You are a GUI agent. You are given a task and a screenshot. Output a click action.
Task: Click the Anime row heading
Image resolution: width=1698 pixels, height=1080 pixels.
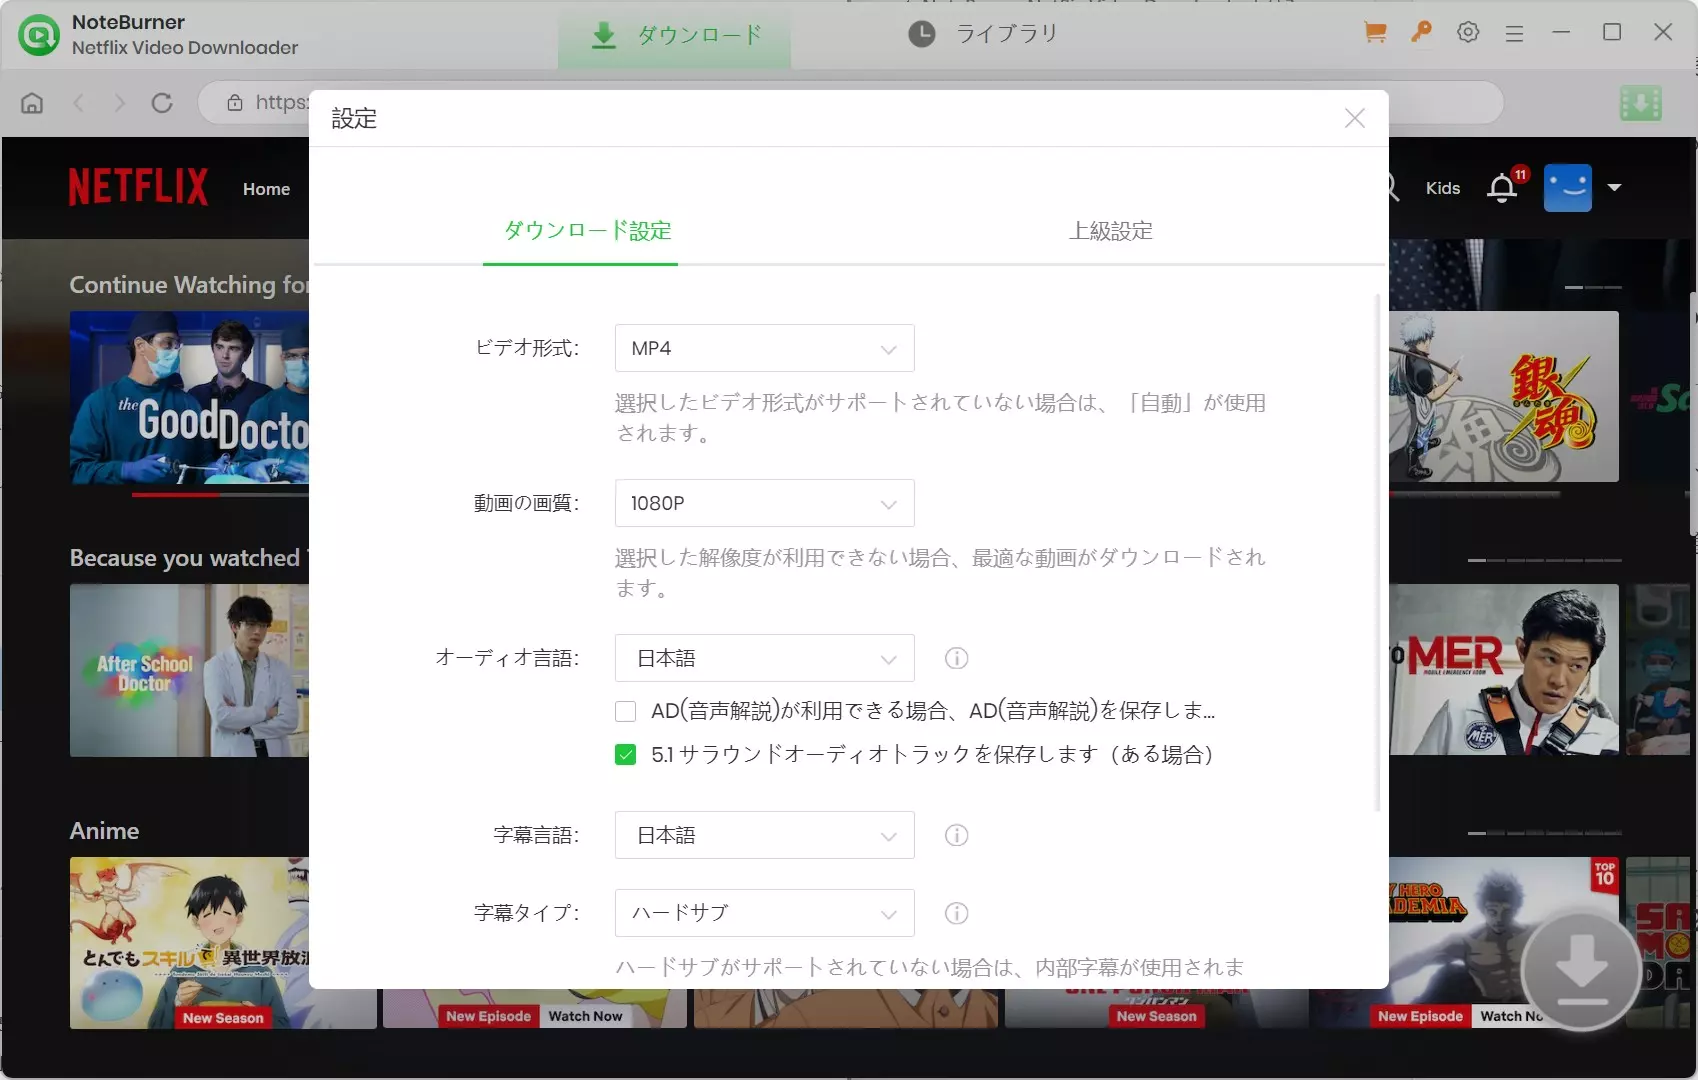coord(104,831)
